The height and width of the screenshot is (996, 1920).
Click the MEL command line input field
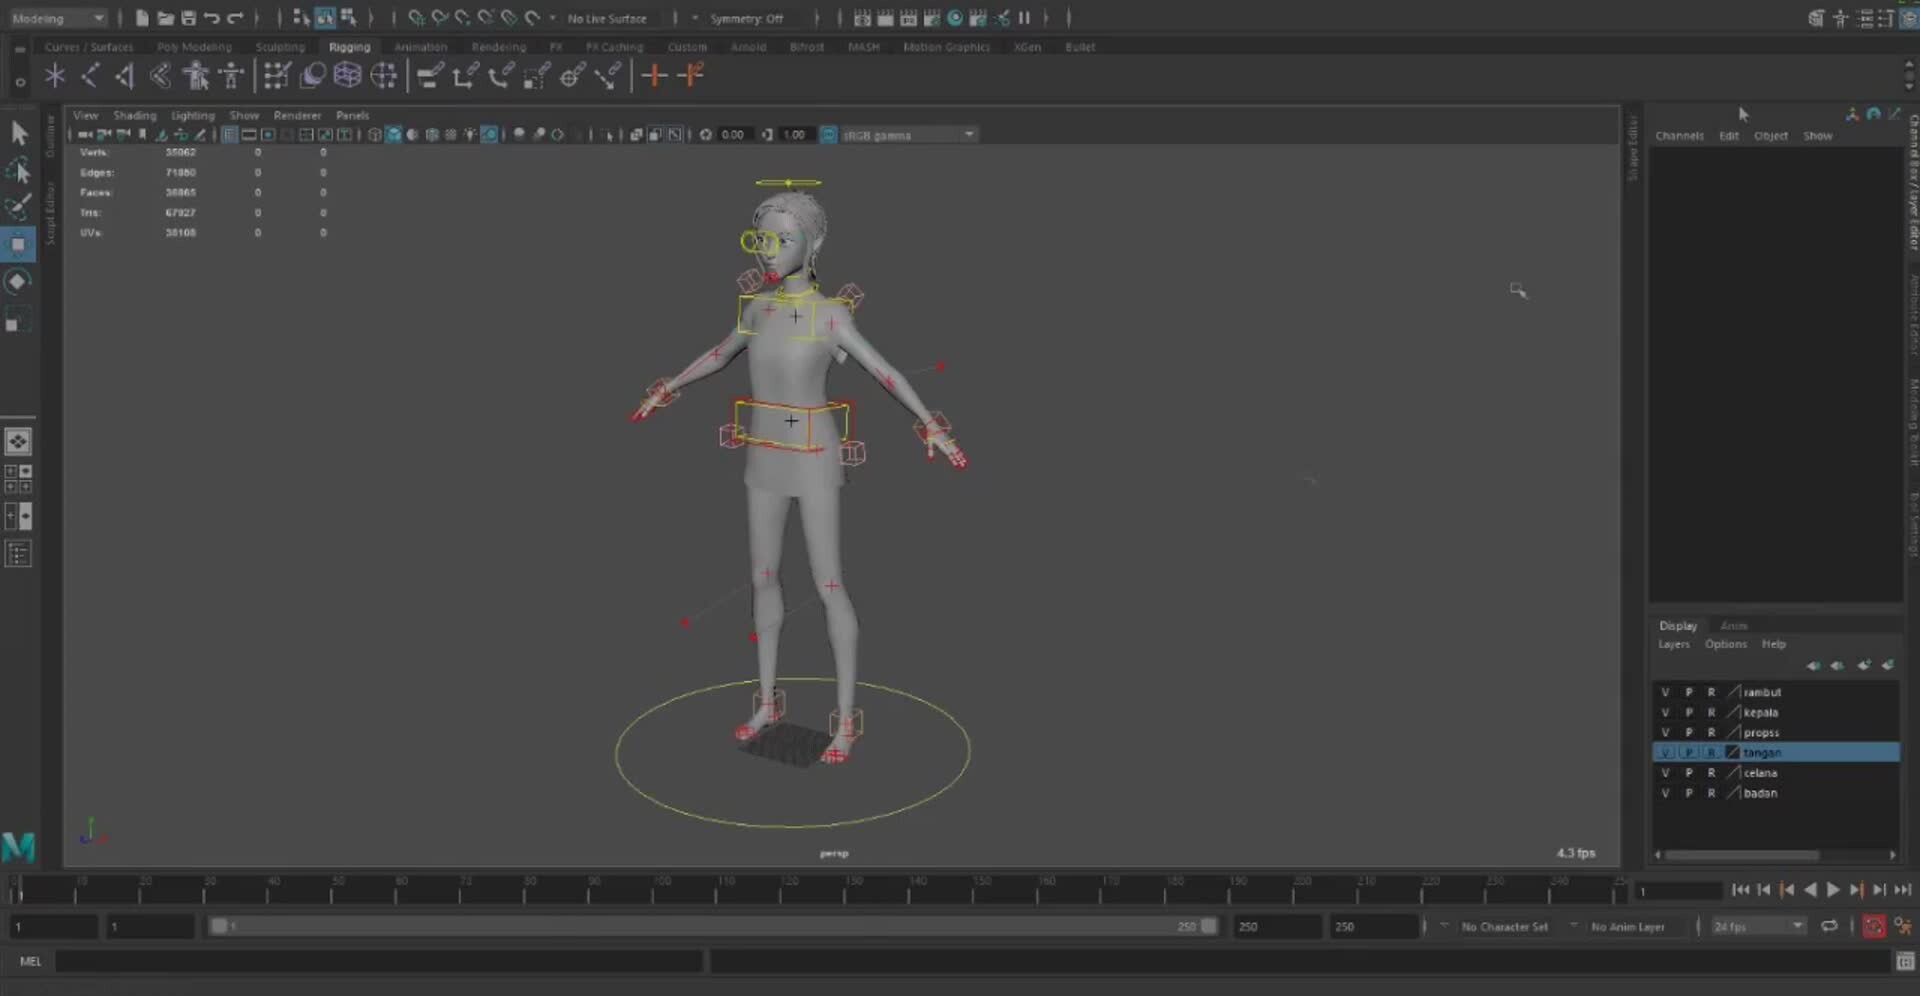[x=379, y=961]
